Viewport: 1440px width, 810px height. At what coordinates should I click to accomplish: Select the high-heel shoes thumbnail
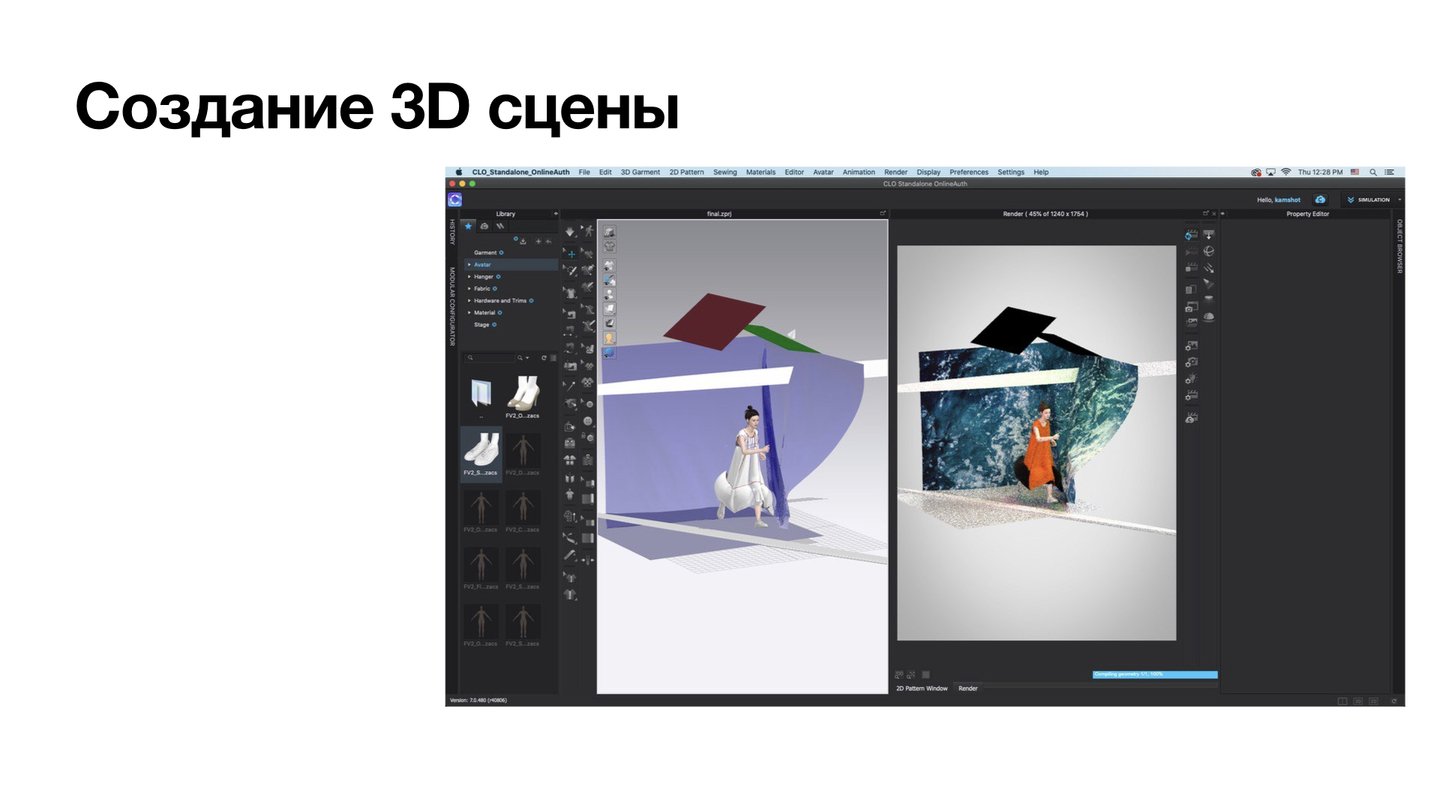(523, 395)
